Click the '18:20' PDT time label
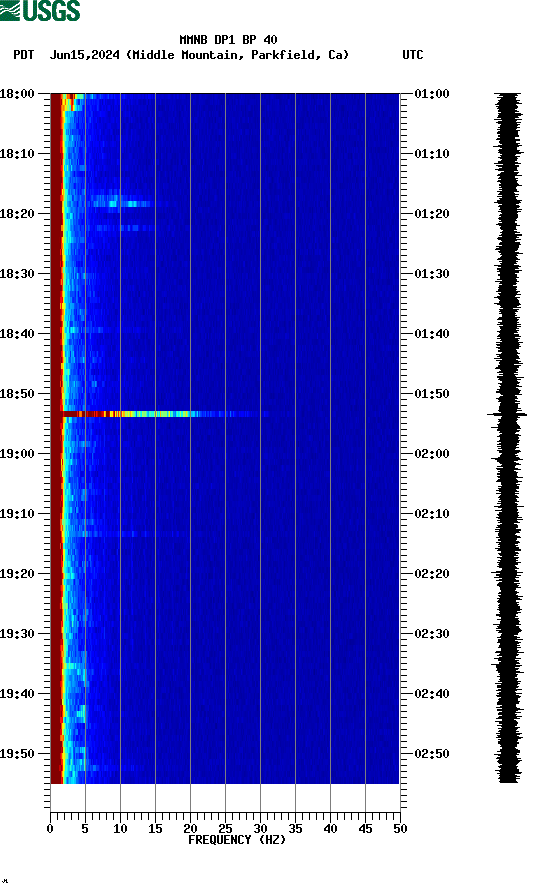 click(x=17, y=213)
